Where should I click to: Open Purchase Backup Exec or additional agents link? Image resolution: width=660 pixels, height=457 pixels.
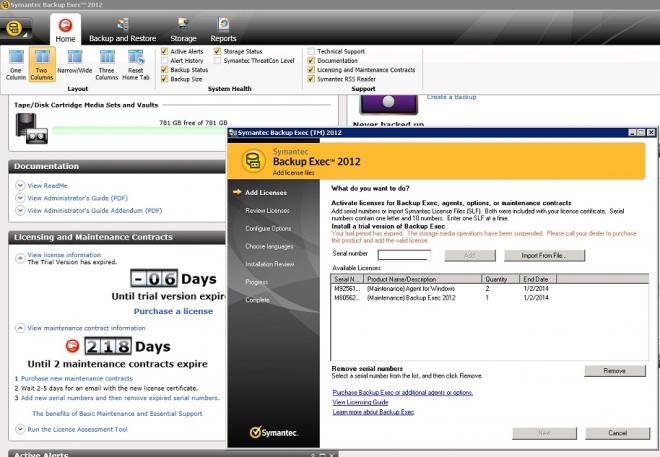pyautogui.click(x=402, y=393)
